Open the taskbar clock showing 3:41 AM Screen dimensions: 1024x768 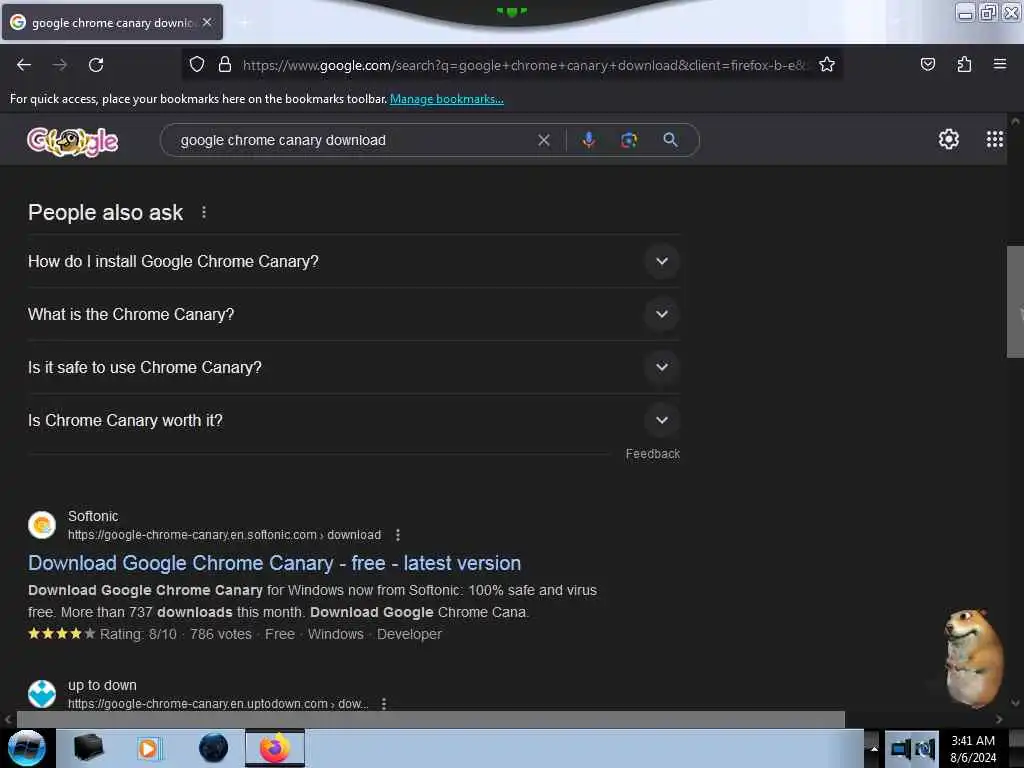973,748
